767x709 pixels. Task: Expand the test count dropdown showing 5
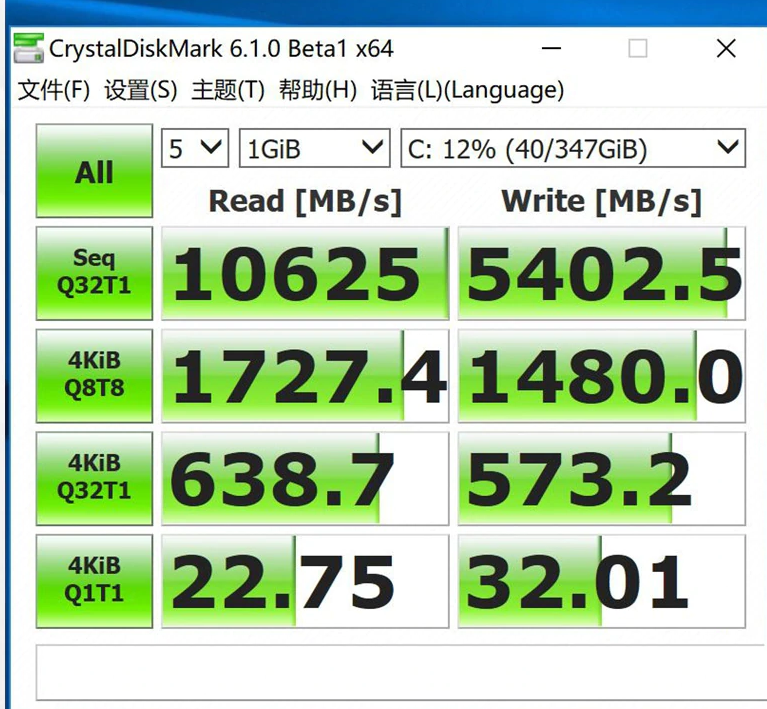pos(195,148)
